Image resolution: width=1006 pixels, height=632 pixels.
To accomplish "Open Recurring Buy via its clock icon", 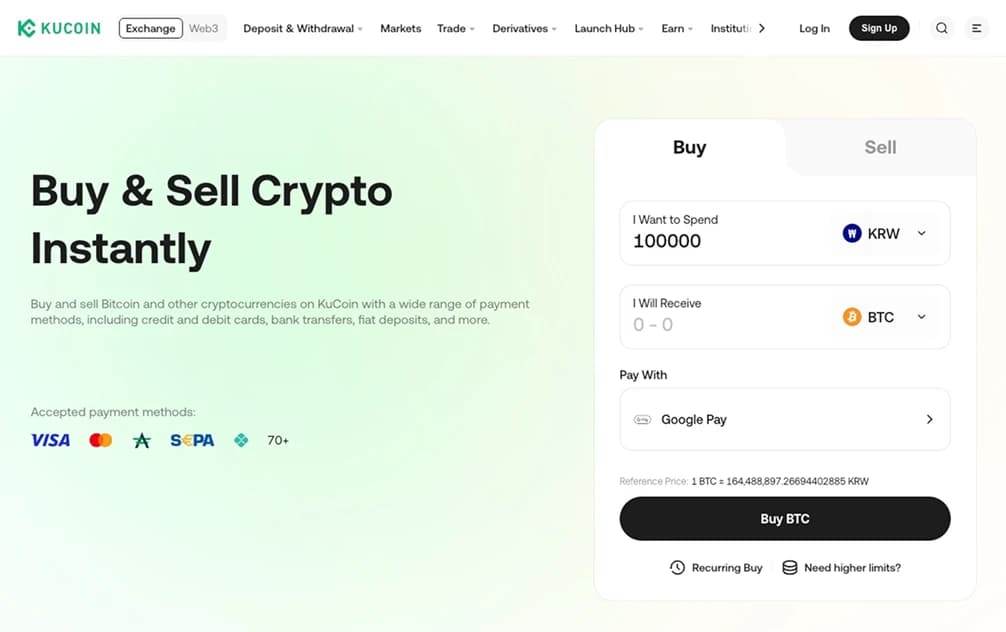I will (677, 567).
